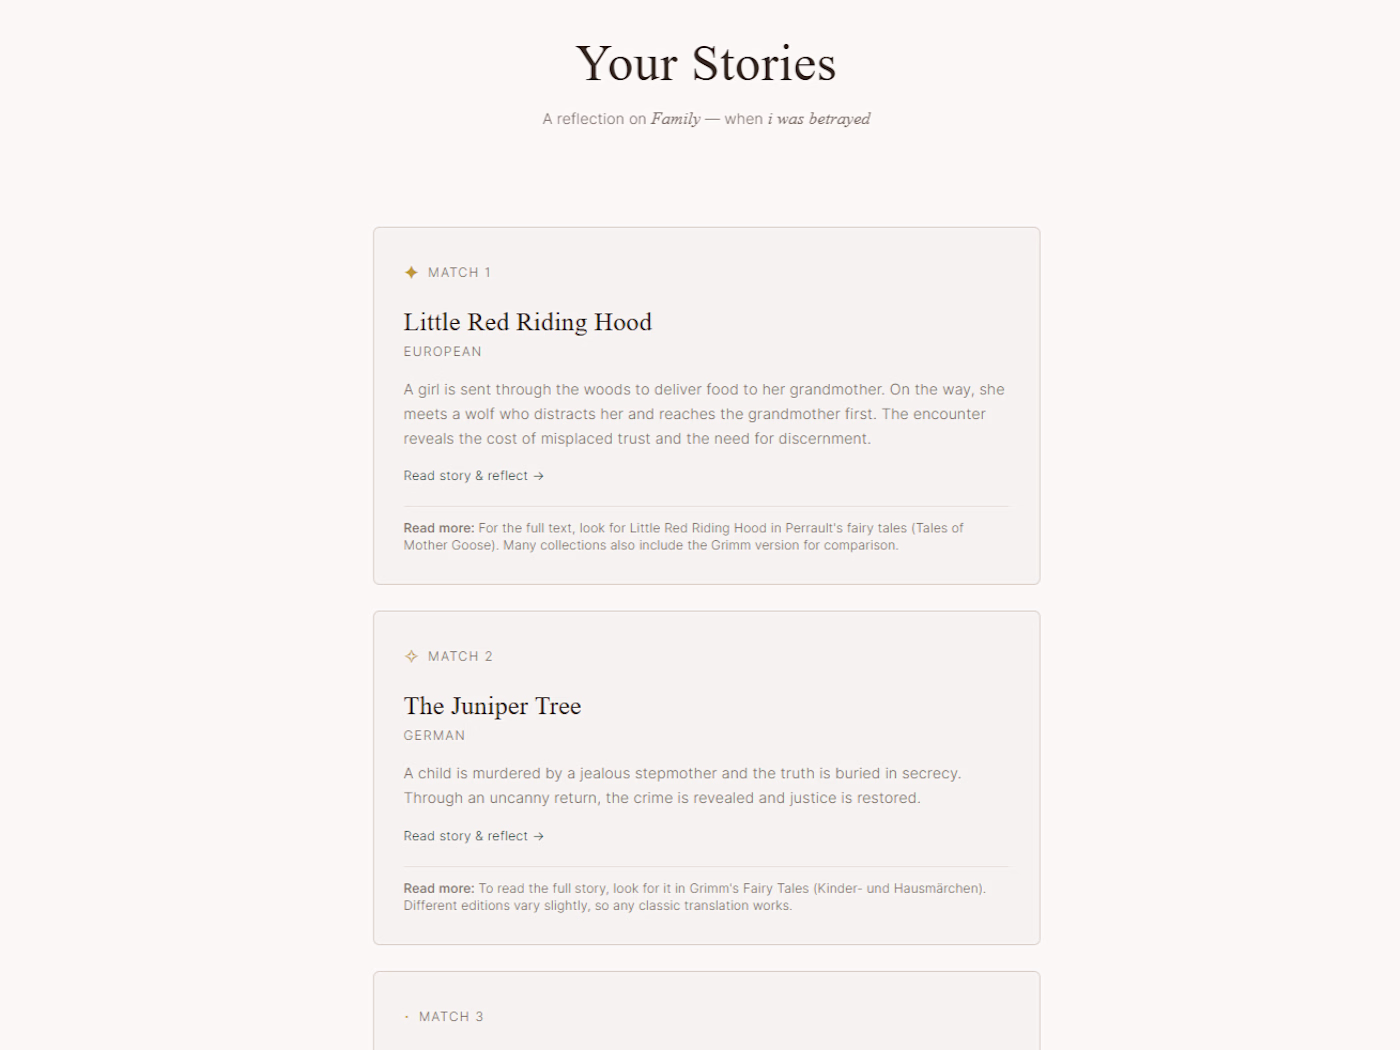Click the MATCH 2 label
Screen dimensions: 1400x1050
(x=460, y=656)
